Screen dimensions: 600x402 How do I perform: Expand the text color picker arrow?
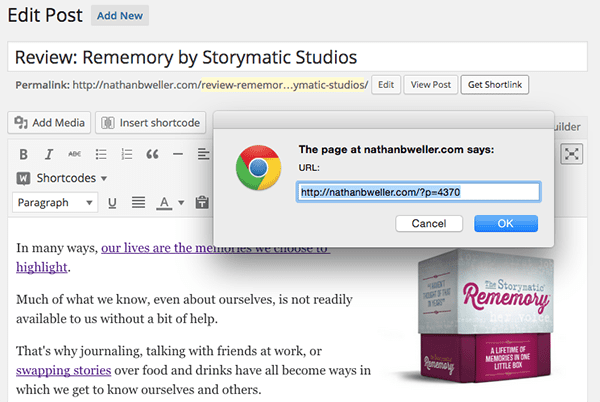[x=181, y=203]
